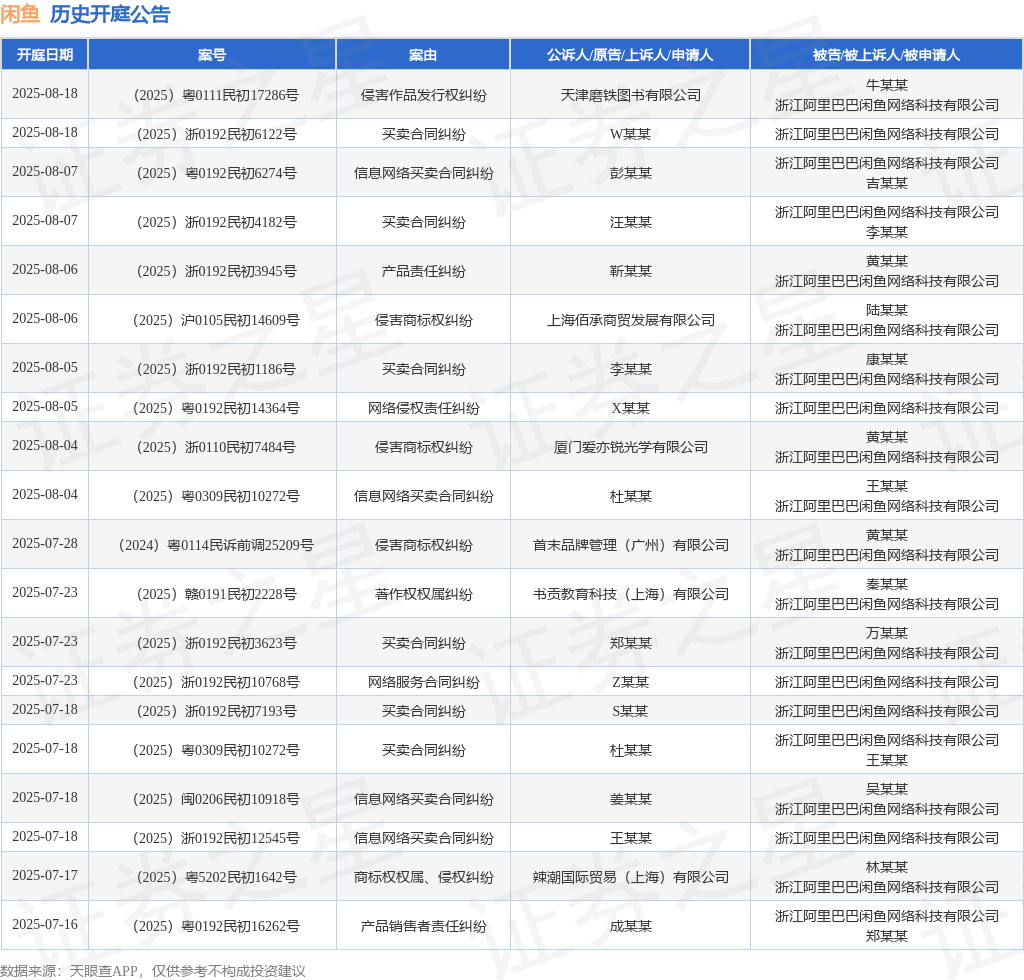Select case number (2025)浙0110民初7484号

[x=216, y=448]
